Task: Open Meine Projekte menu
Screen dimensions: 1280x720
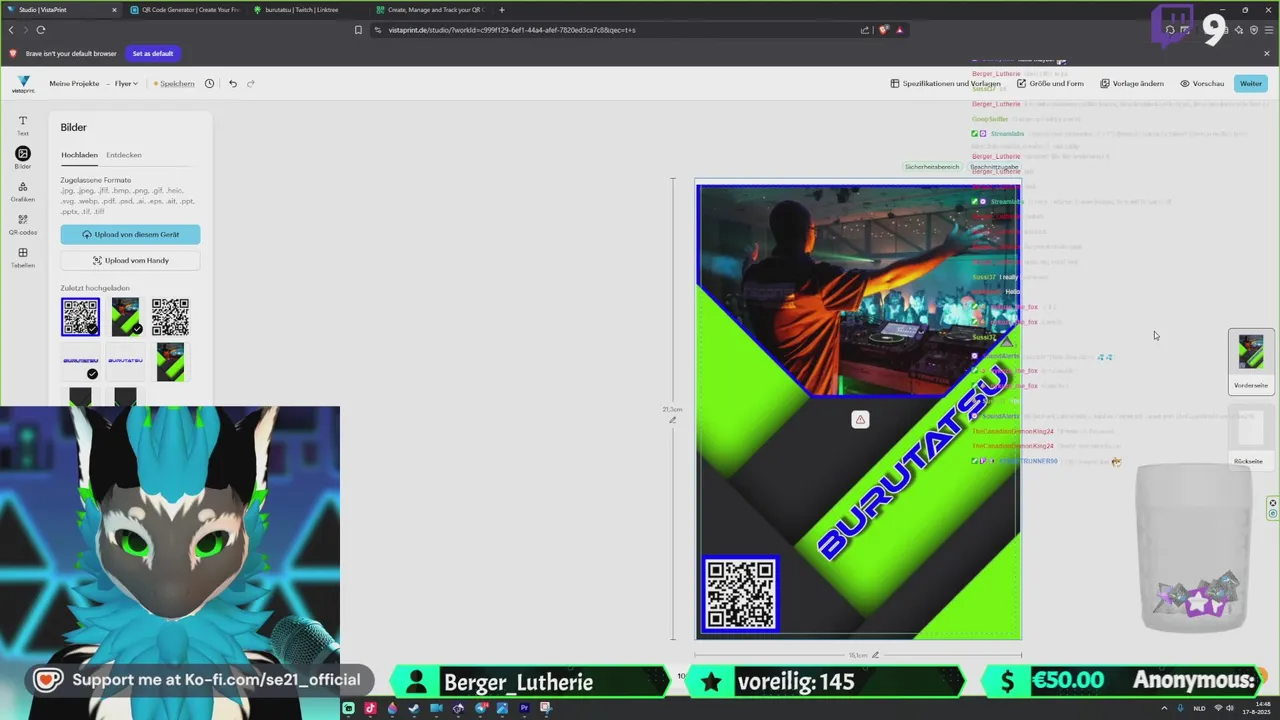Action: 74,83
